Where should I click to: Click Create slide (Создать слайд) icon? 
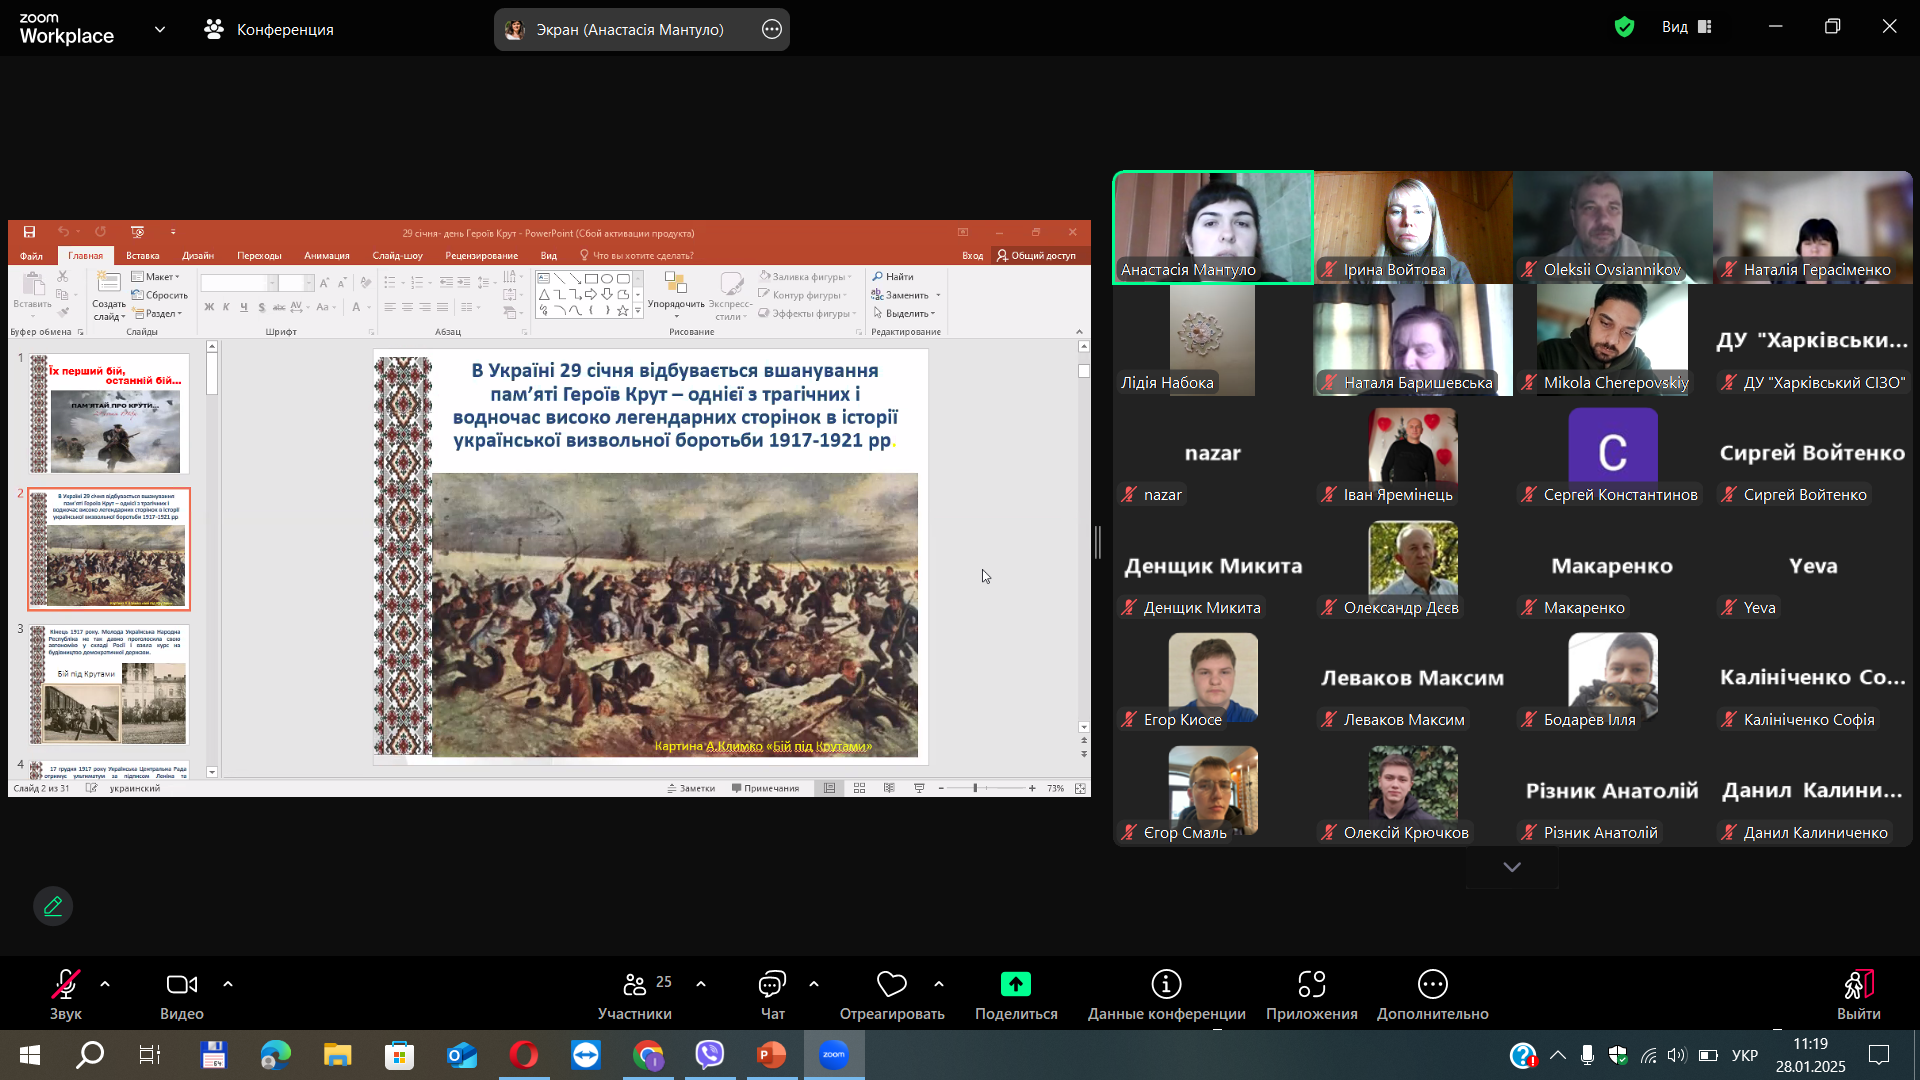(109, 283)
